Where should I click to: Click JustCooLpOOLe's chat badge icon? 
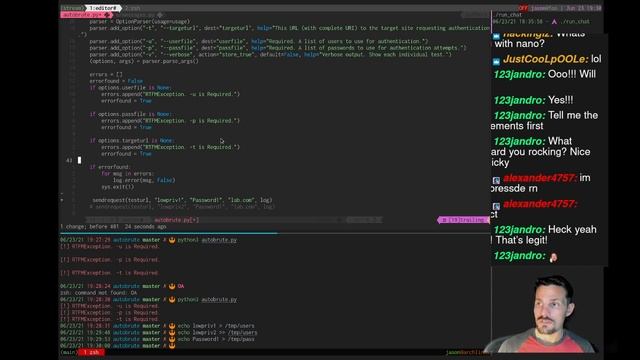tap(496, 61)
